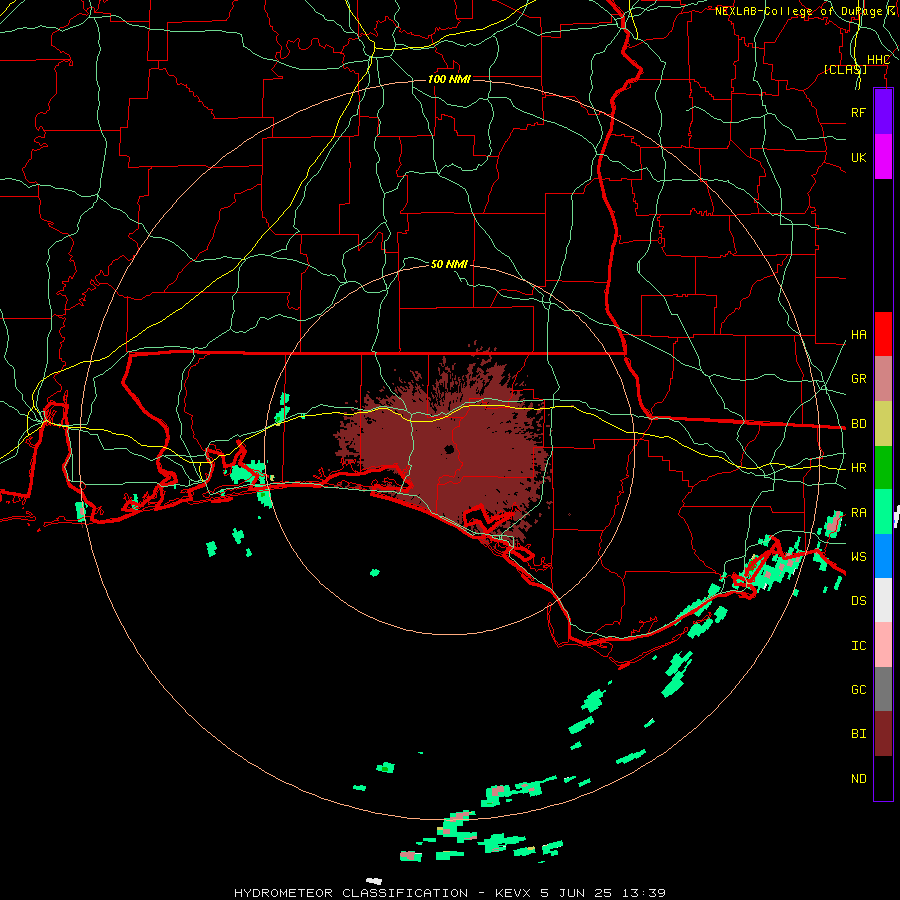Click the 100 NMI range ring label

pos(449,79)
